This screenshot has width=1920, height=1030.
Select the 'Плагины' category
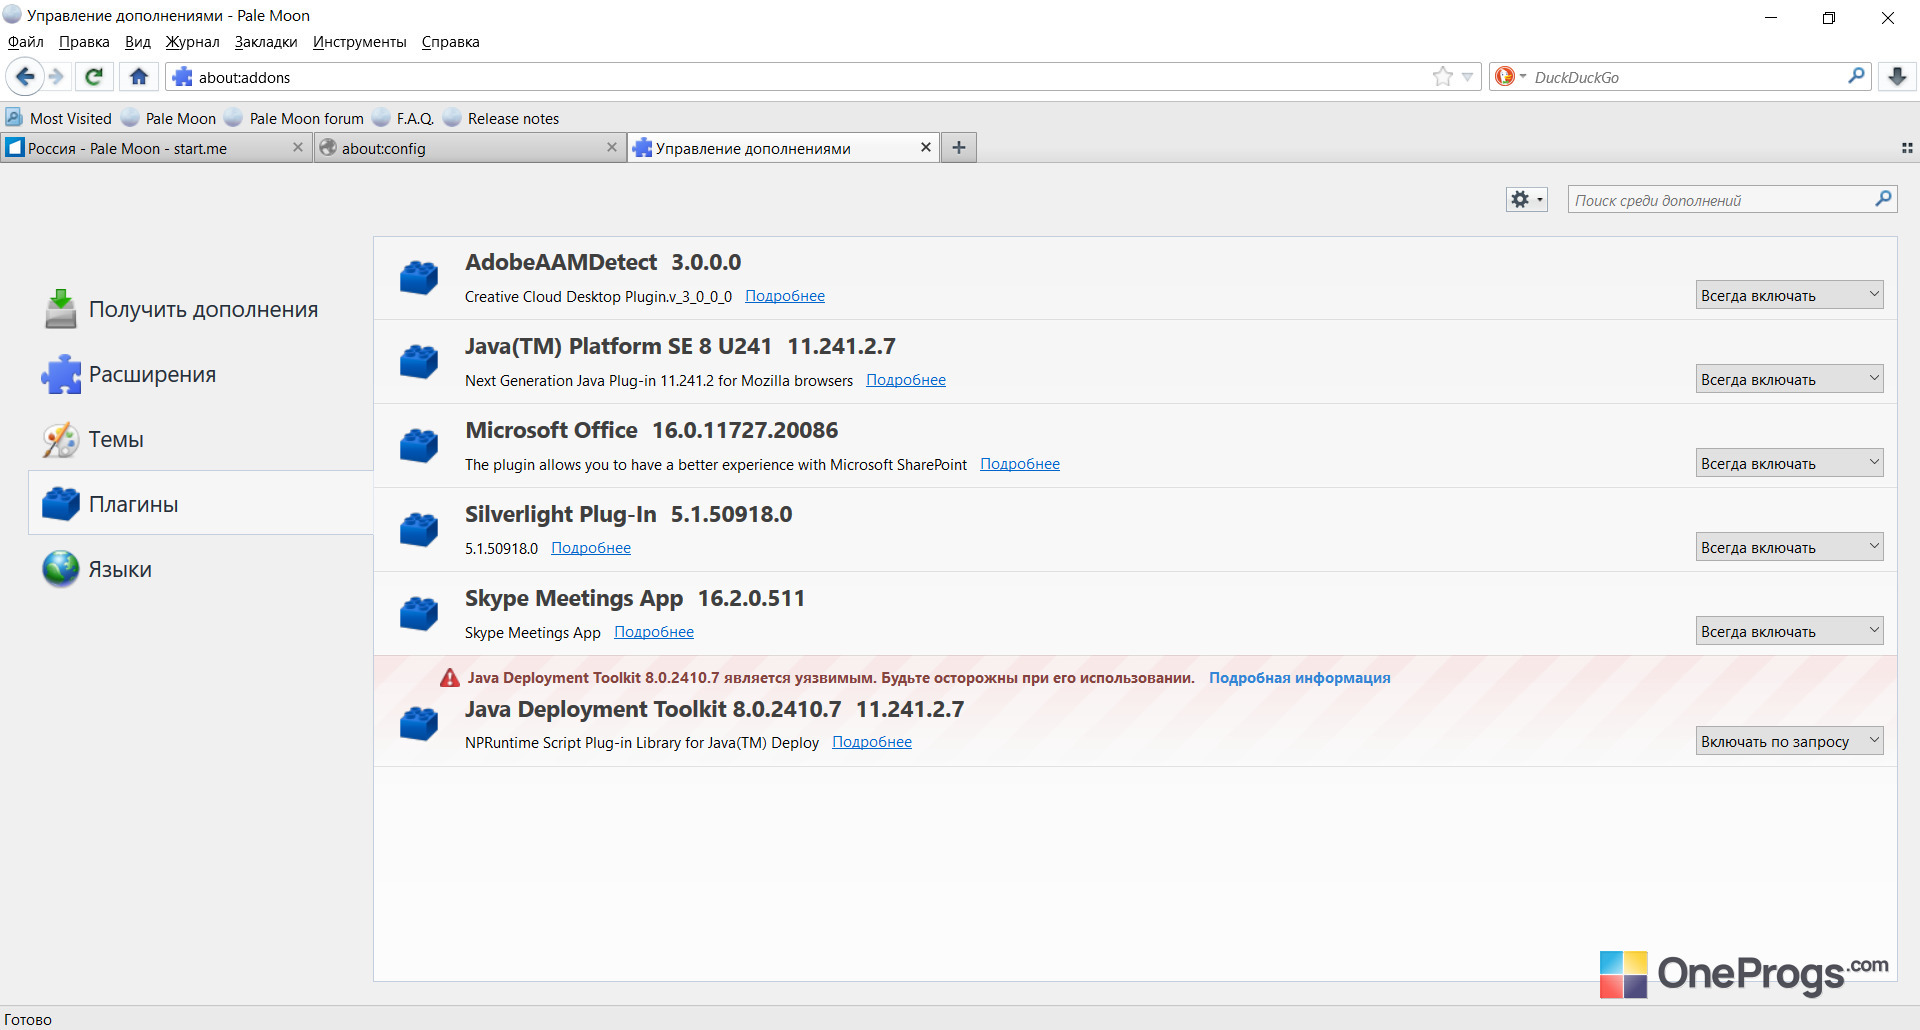click(200, 503)
